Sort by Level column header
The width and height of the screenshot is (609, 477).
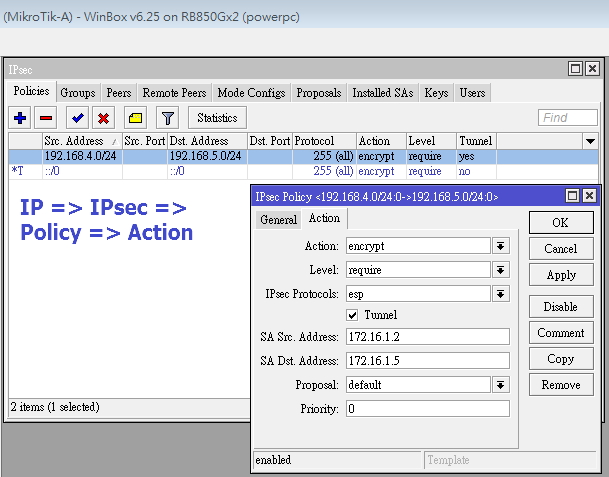coord(432,141)
